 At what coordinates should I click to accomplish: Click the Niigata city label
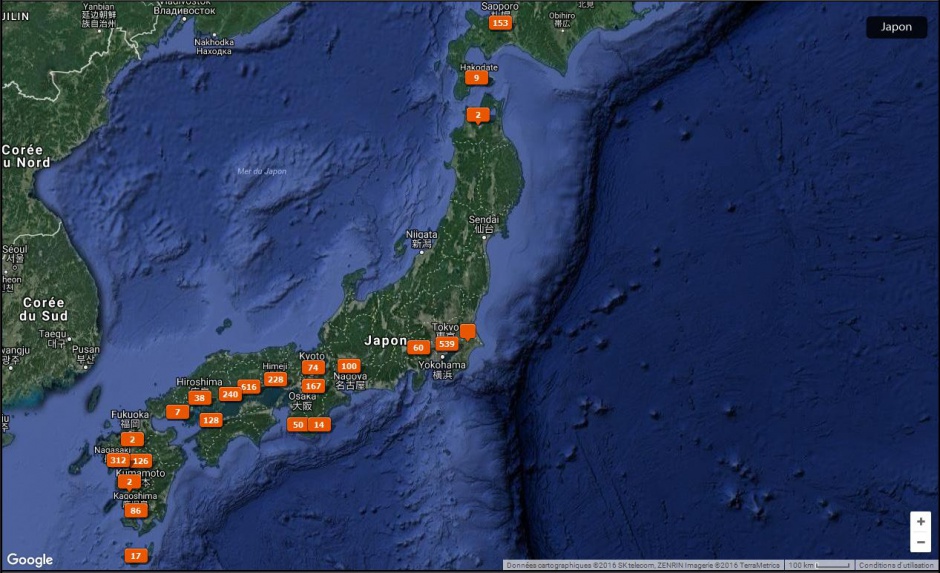(421, 239)
